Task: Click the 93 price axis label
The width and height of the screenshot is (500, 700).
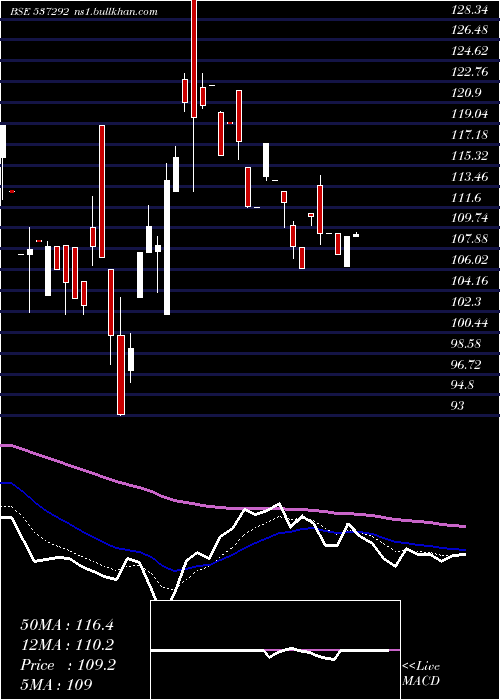Action: 458,406
